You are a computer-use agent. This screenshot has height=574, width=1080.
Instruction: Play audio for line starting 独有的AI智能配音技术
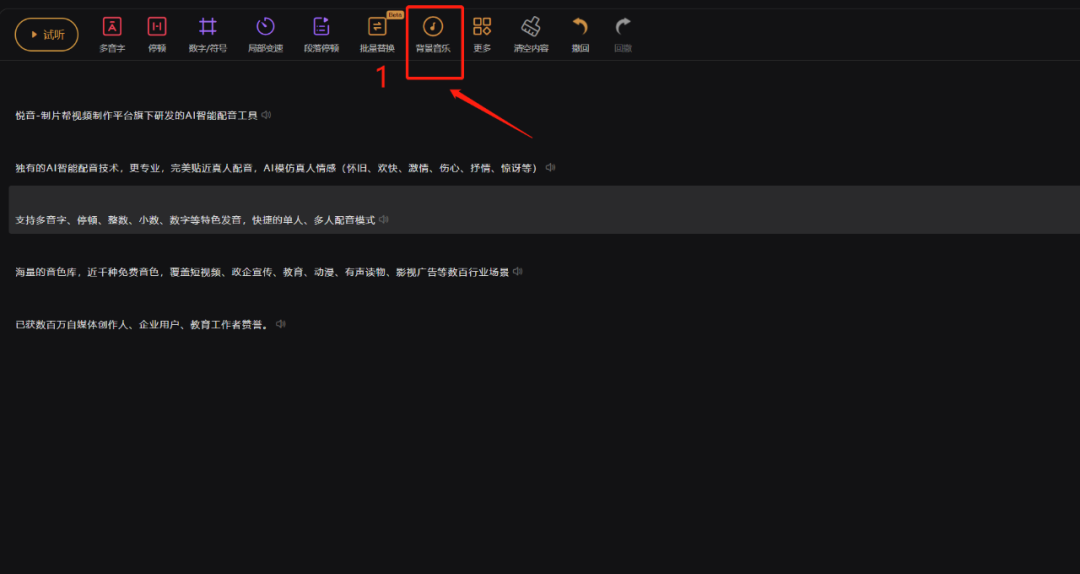(550, 167)
